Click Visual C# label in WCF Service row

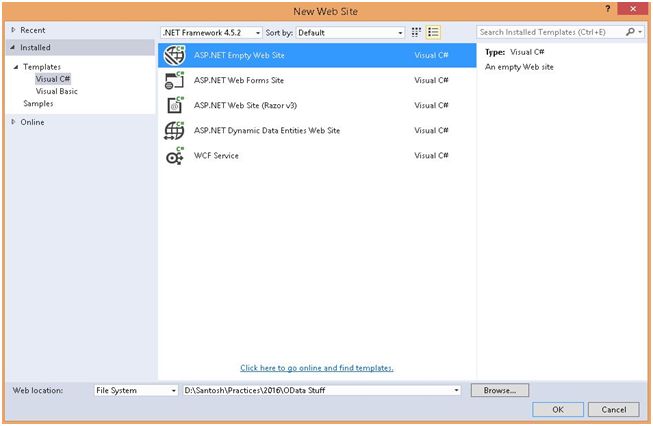pyautogui.click(x=431, y=155)
